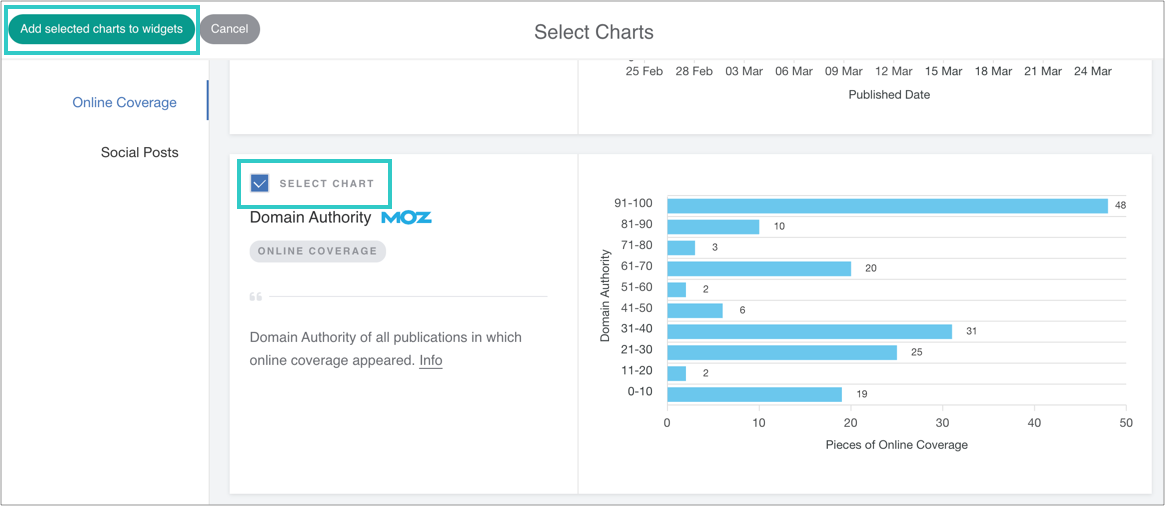Uncheck the Select Chart checkbox

tap(260, 183)
